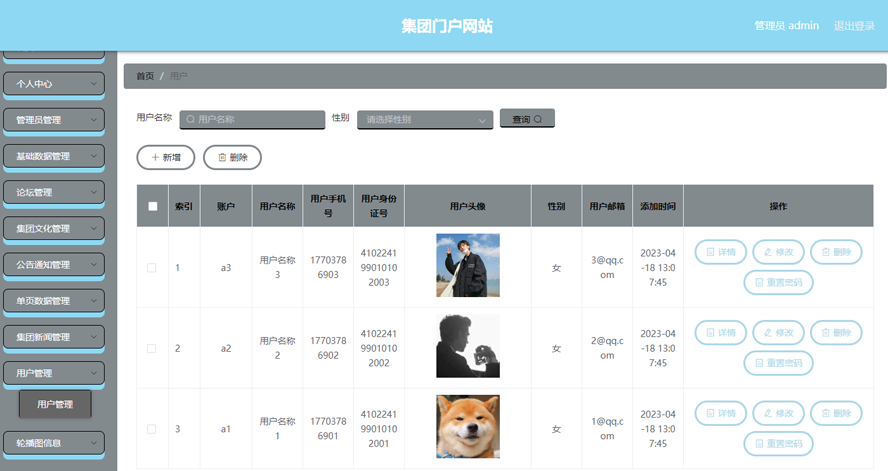Click 重置密码 for user a3
This screenshot has height=471, width=888.
(778, 282)
